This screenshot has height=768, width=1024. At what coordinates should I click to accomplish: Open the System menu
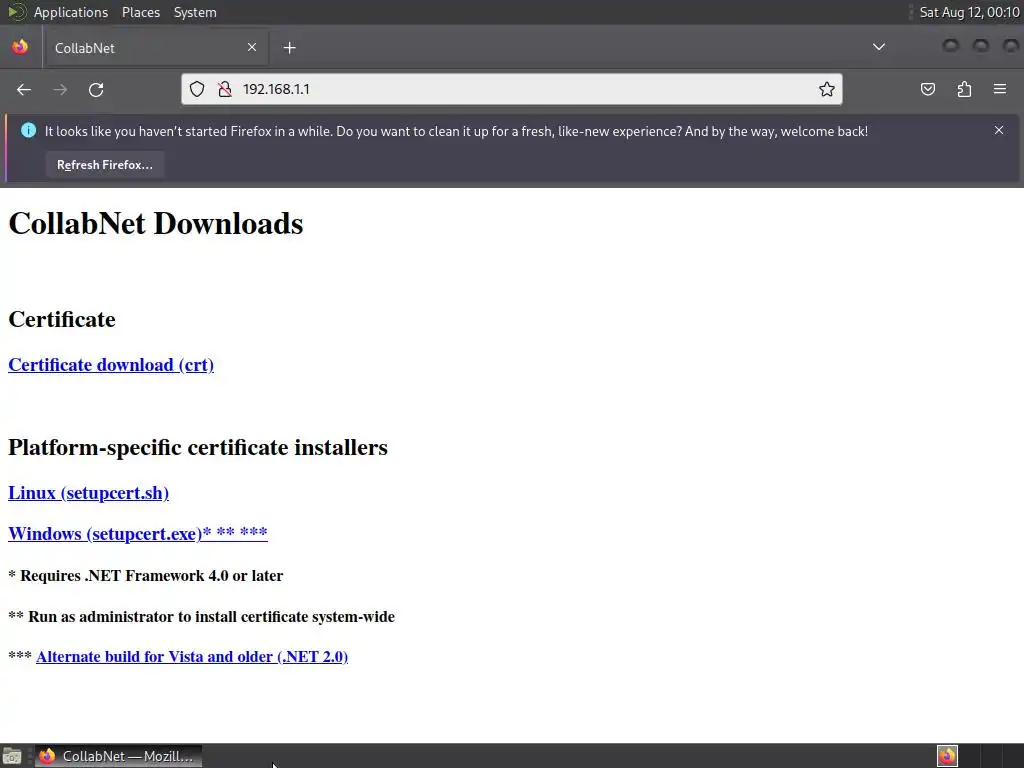pos(195,12)
